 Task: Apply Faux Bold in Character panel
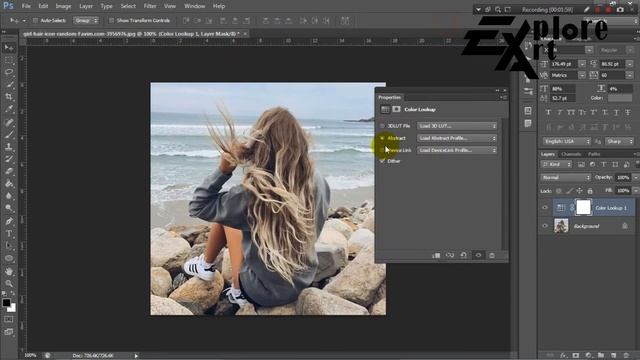548,112
